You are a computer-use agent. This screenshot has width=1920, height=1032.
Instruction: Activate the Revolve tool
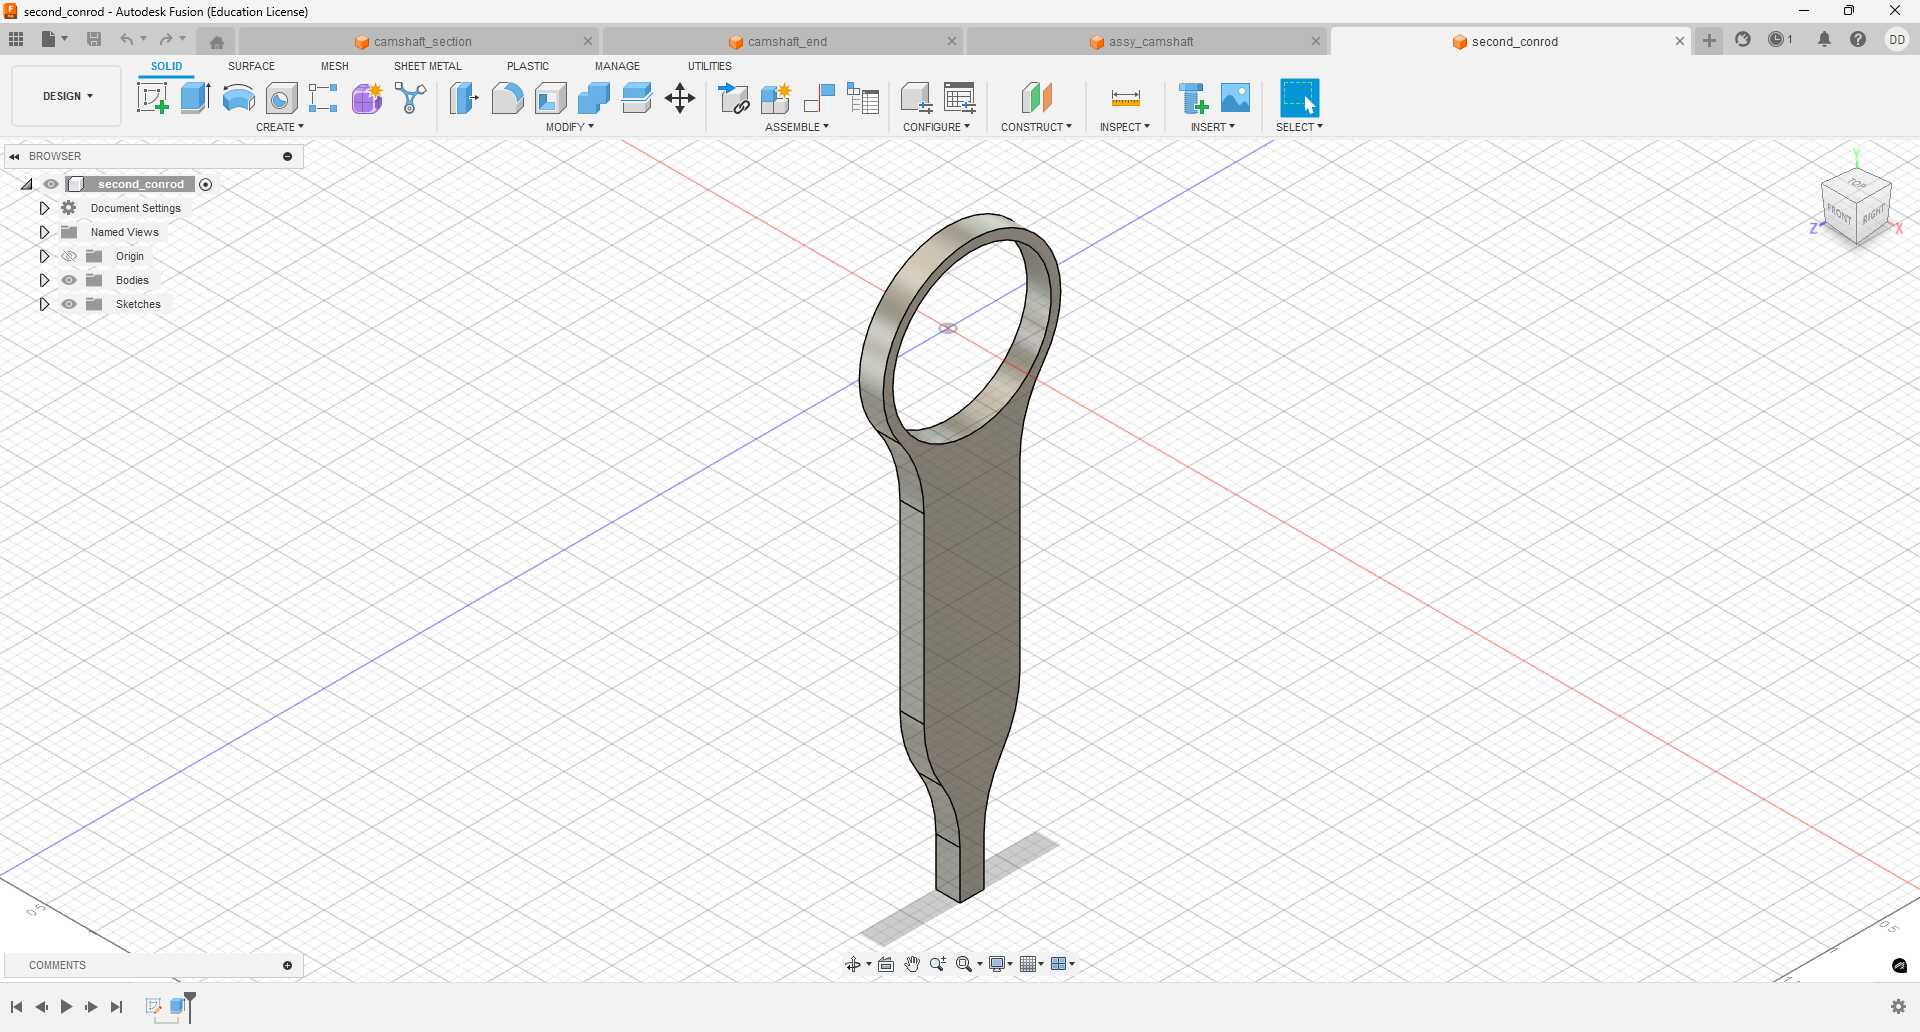click(237, 97)
